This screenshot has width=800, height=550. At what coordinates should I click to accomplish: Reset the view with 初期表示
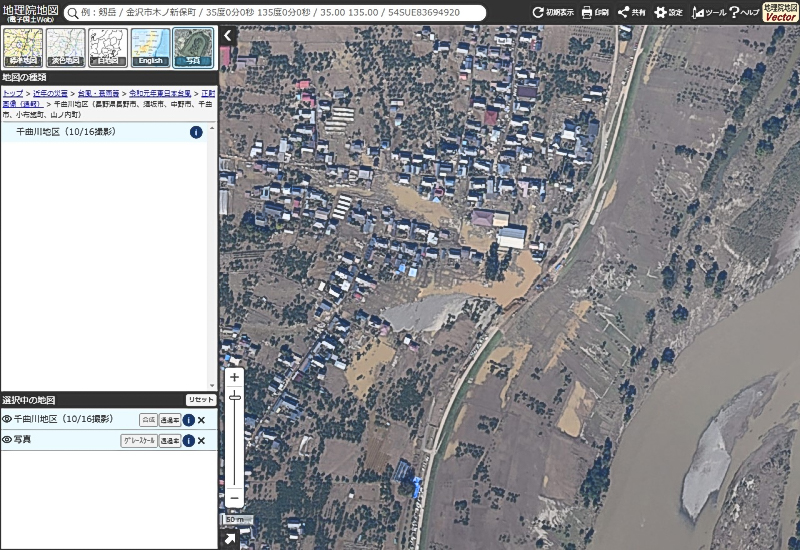tap(553, 12)
